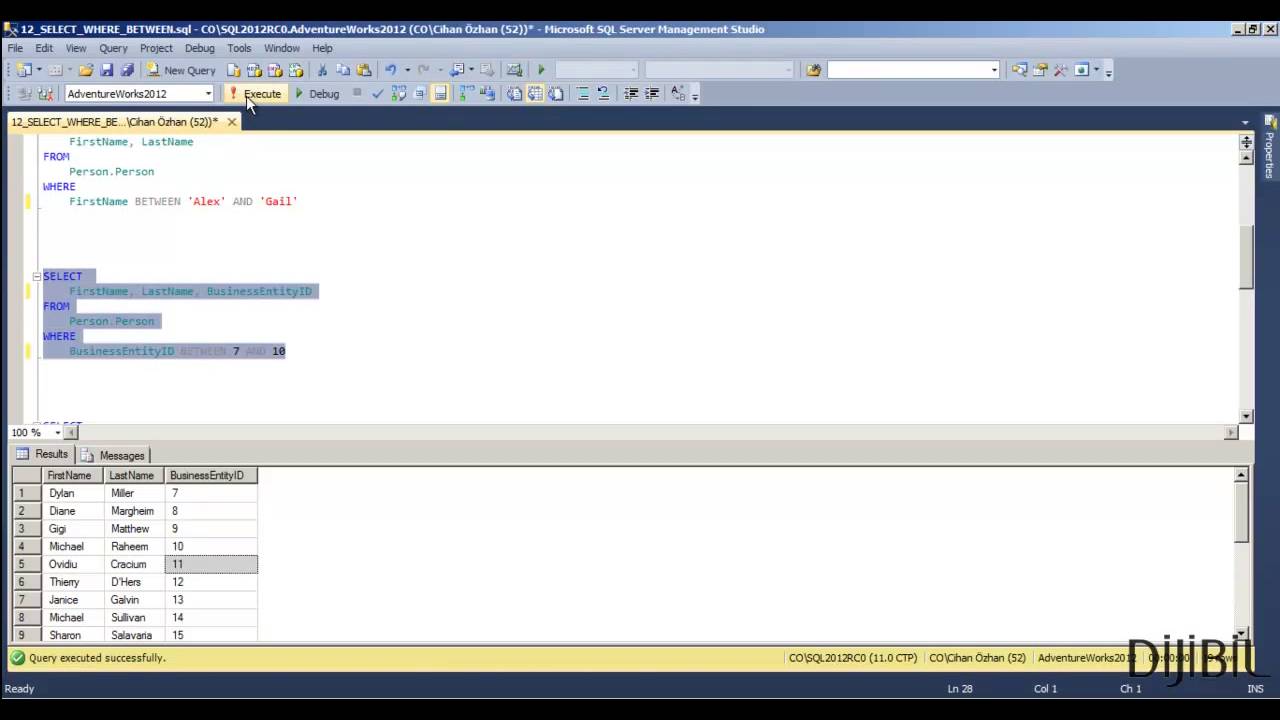Click the FirstName column header
Viewport: 1280px width, 720px height.
pyautogui.click(x=73, y=475)
